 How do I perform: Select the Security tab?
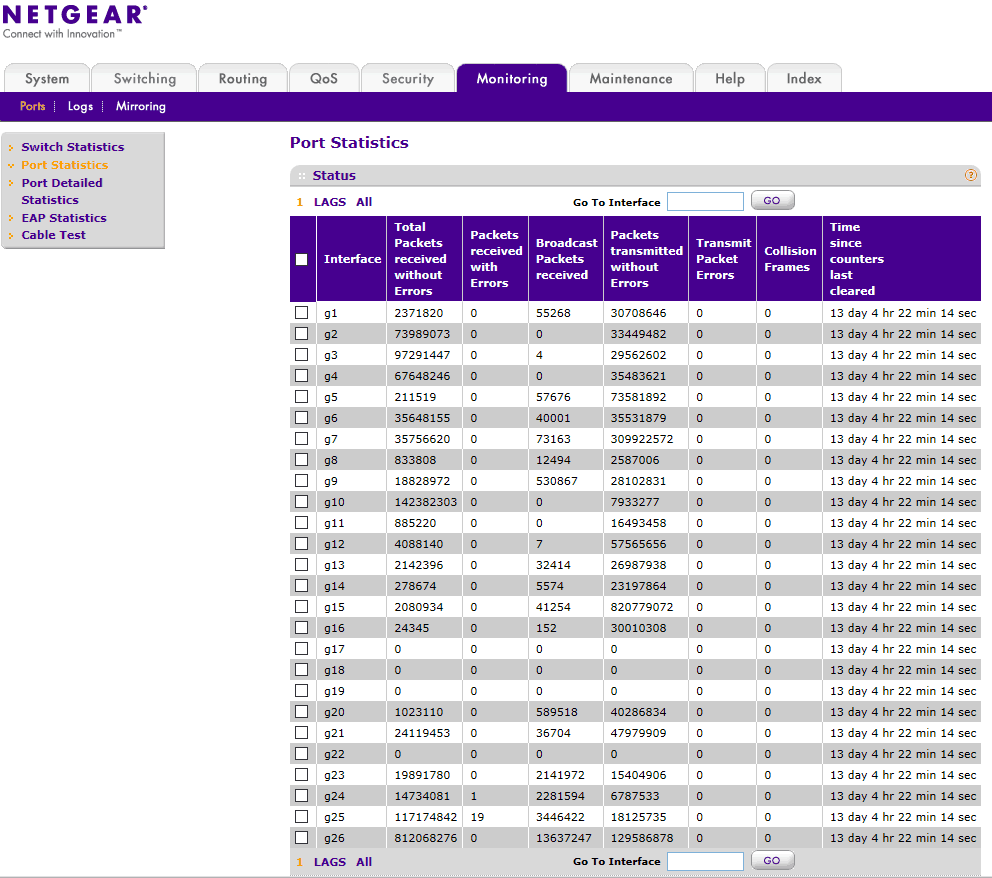[x=408, y=78]
